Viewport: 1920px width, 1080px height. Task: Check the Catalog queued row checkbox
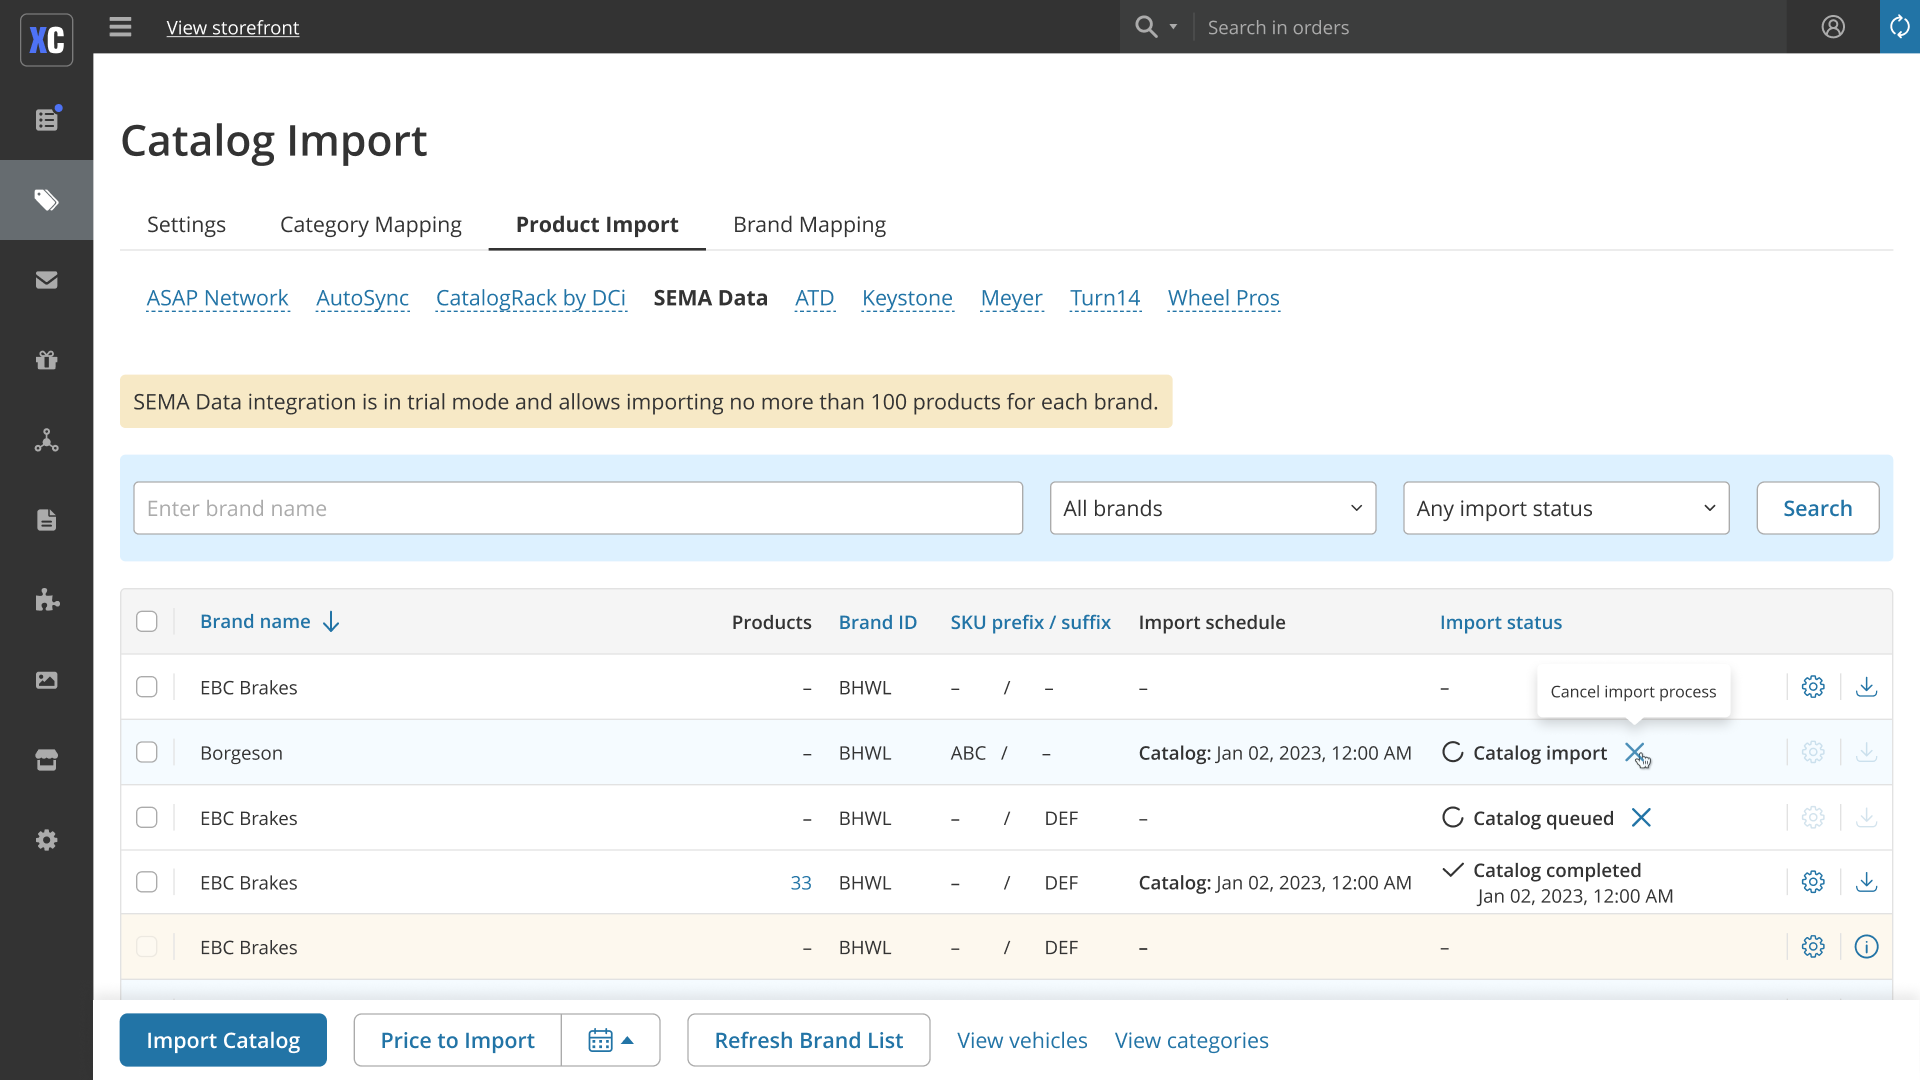pyautogui.click(x=147, y=818)
